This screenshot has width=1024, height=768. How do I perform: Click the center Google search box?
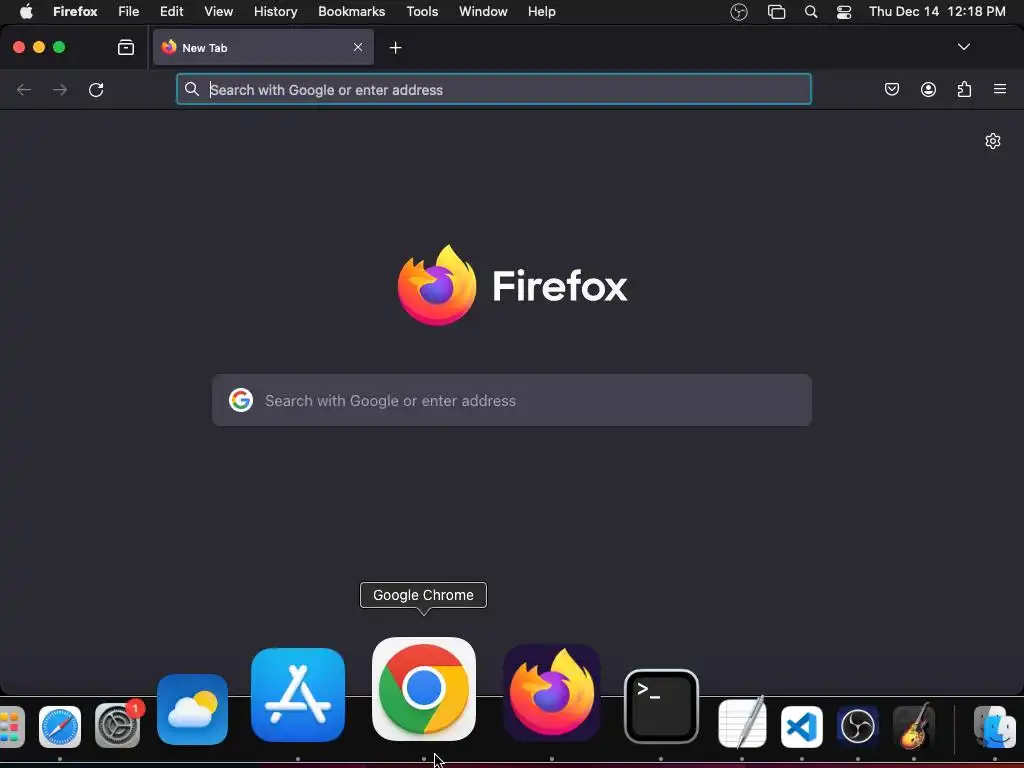click(512, 400)
